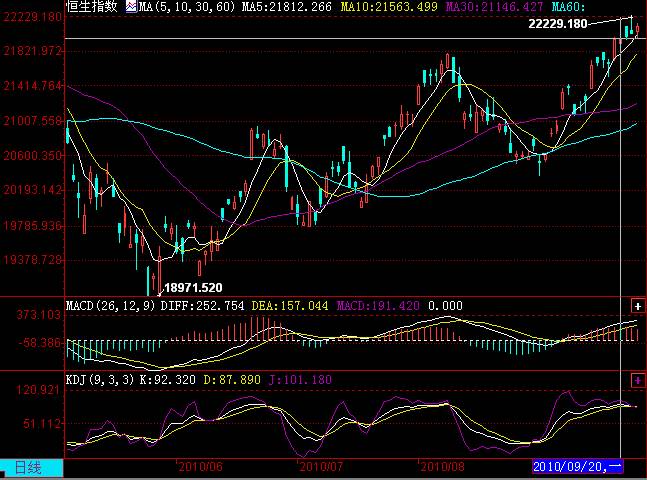Click the MA indicator chart icon
The width and height of the screenshot is (647, 480).
tap(131, 6)
